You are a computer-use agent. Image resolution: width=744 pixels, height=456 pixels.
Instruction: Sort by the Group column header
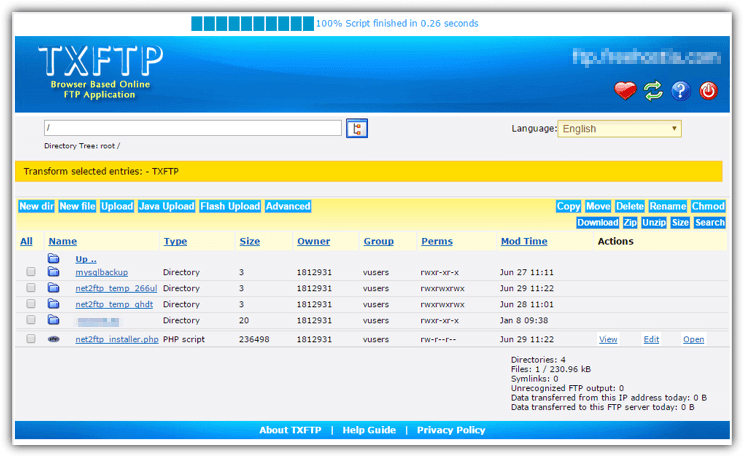tap(379, 242)
